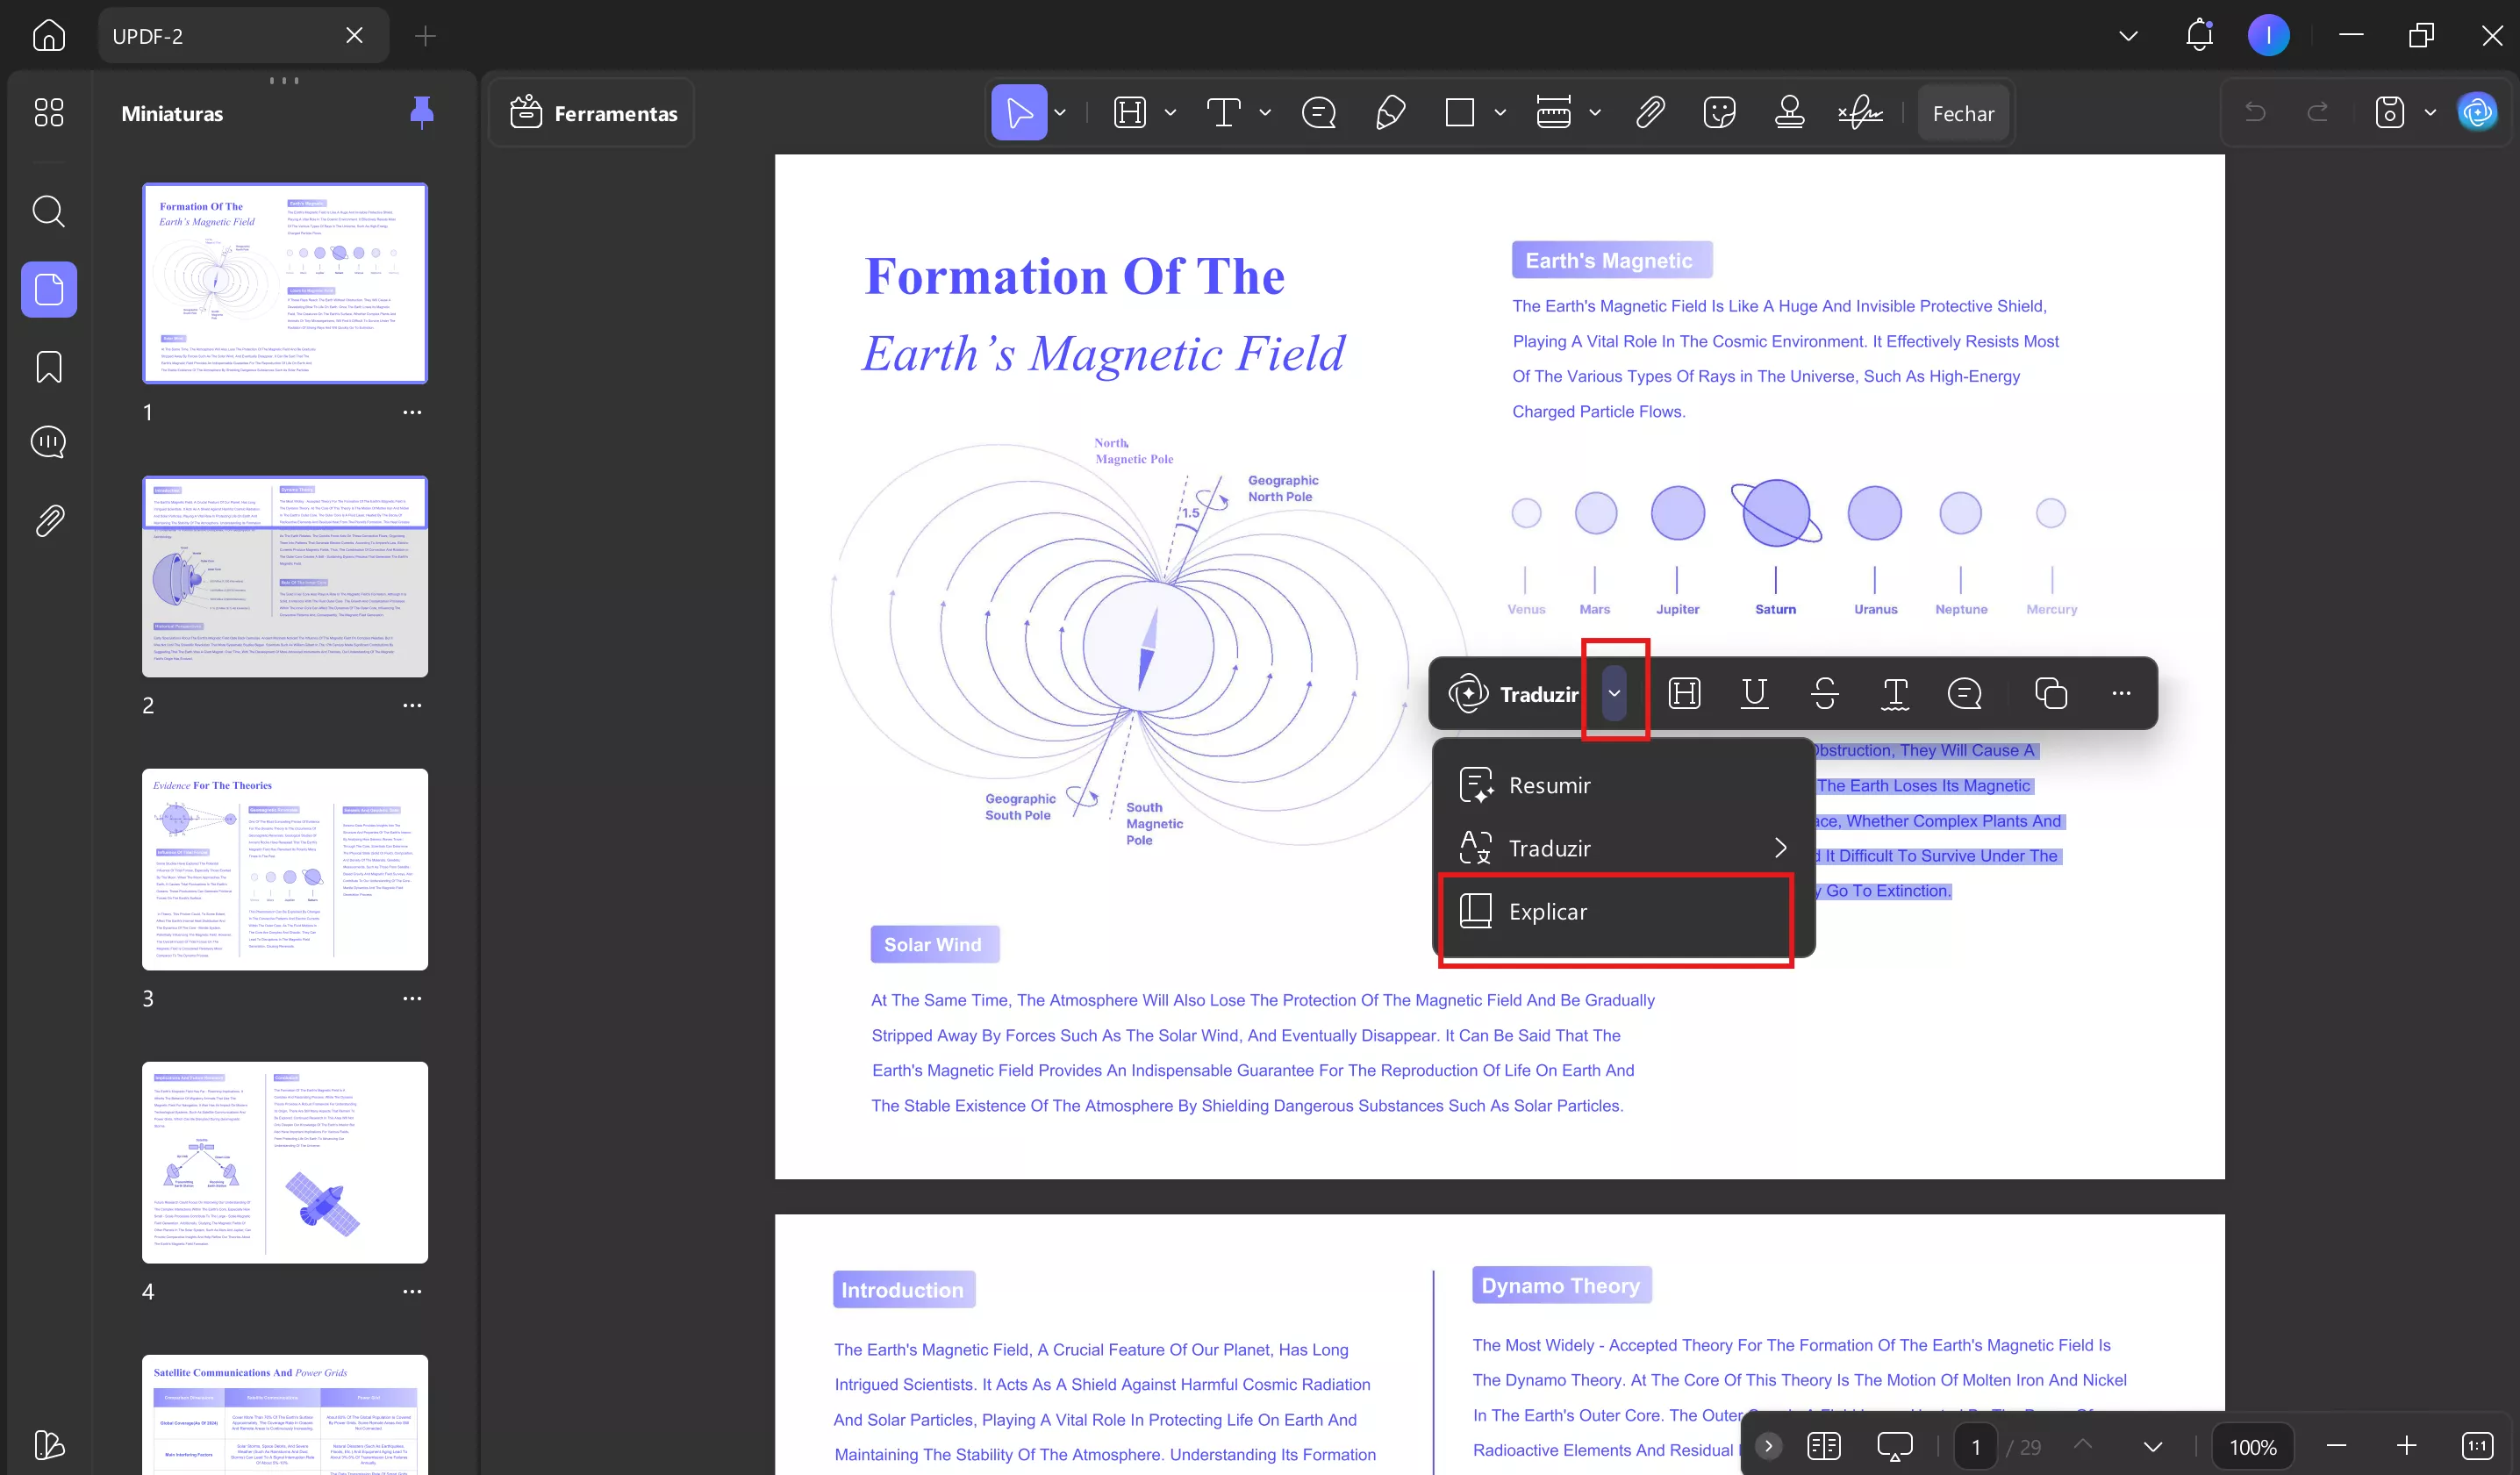The width and height of the screenshot is (2520, 1475).
Task: Toggle the pin on Miniaturas panel
Action: pyautogui.click(x=422, y=112)
